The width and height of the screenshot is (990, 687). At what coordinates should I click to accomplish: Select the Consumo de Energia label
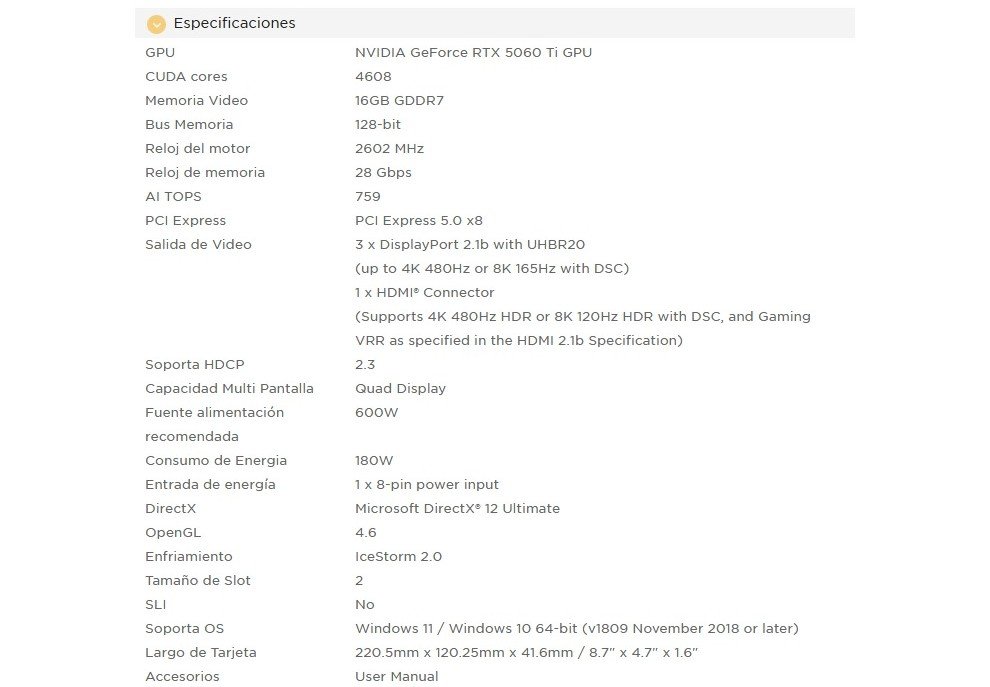point(216,460)
